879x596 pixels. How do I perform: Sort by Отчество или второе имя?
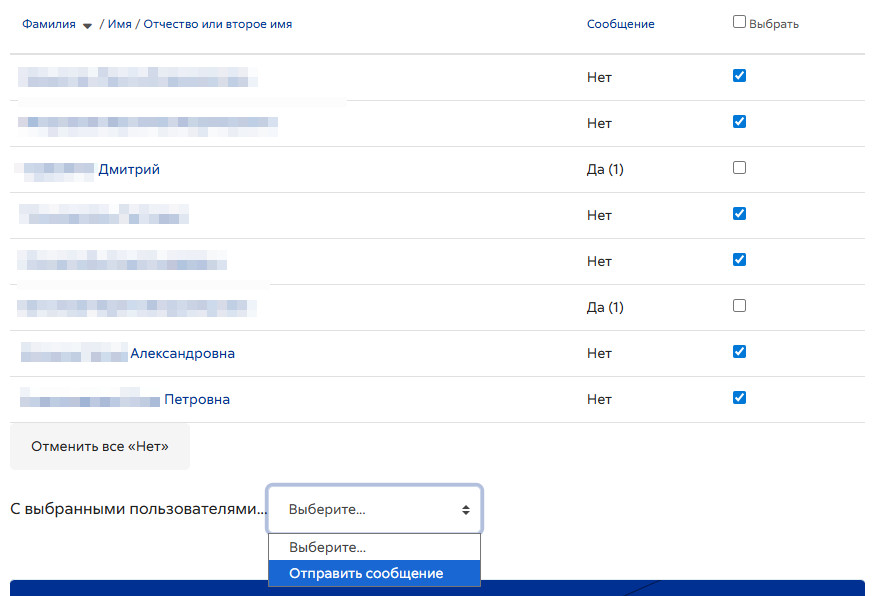(218, 24)
